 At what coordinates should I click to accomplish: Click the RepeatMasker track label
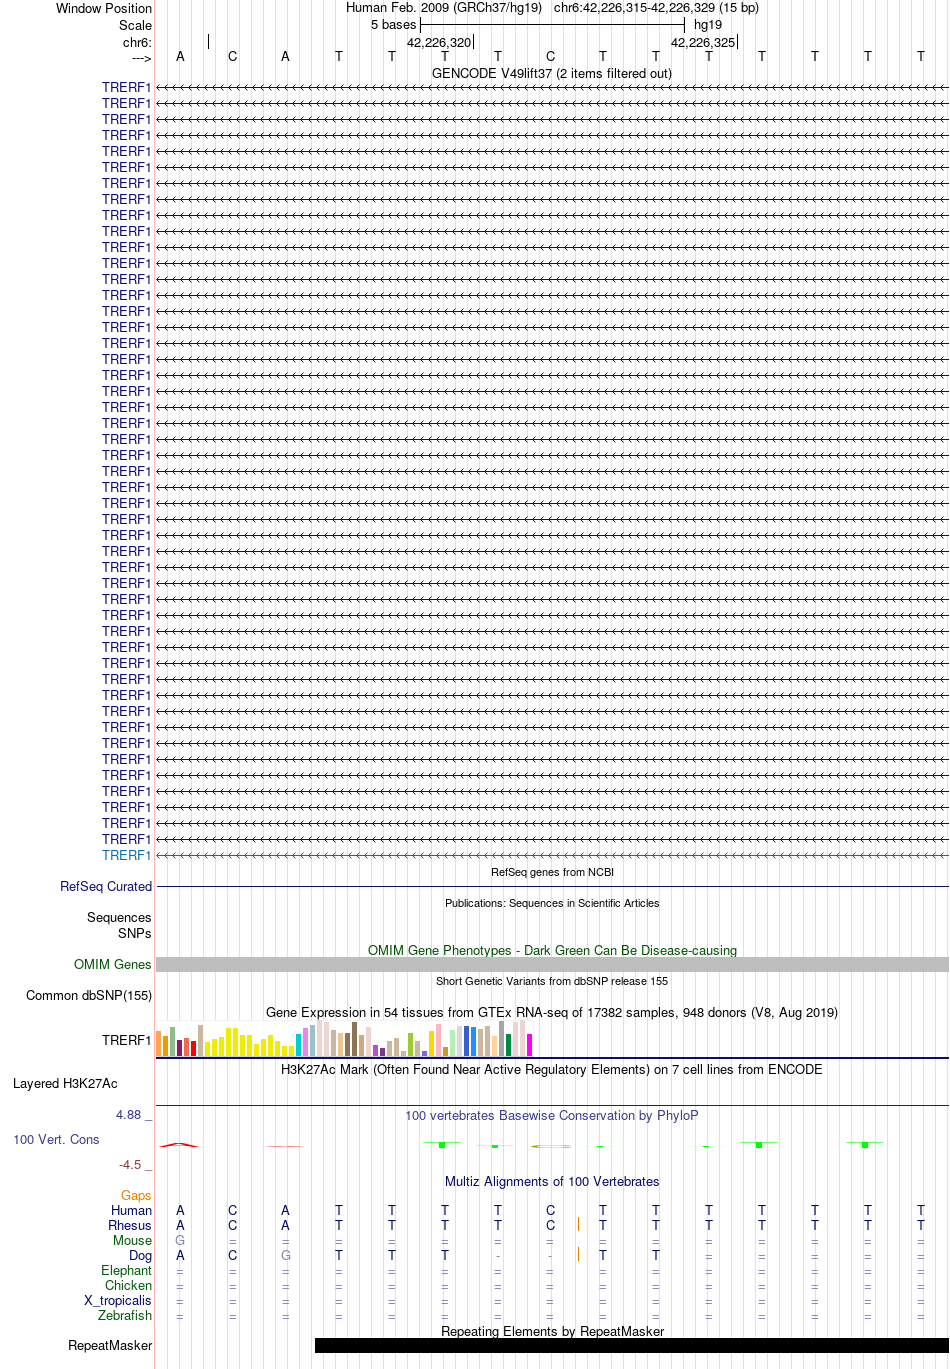tap(110, 1345)
